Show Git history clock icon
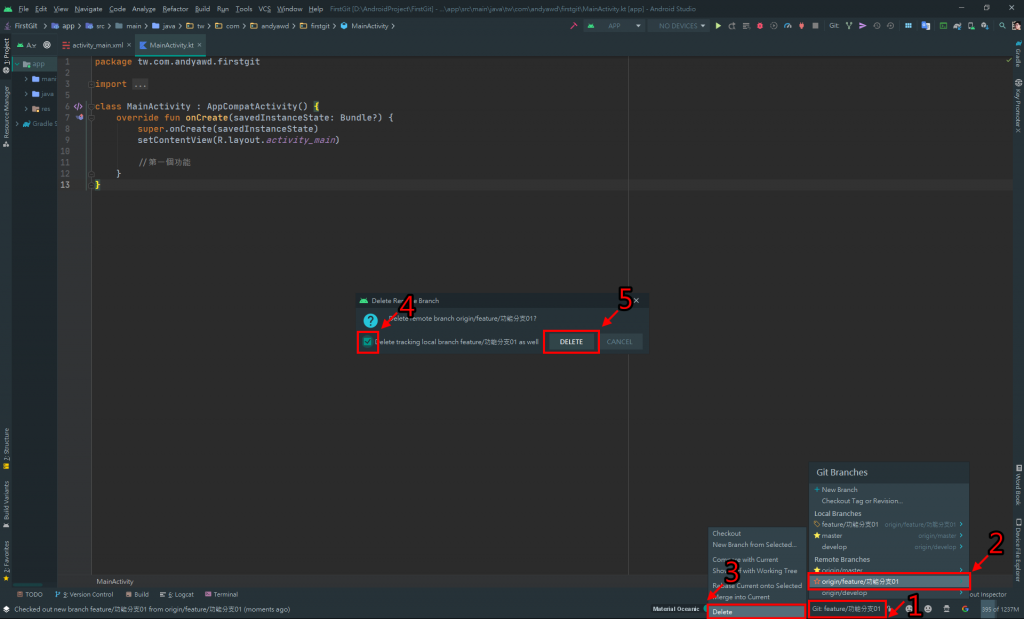This screenshot has height=619, width=1024. tap(876, 26)
